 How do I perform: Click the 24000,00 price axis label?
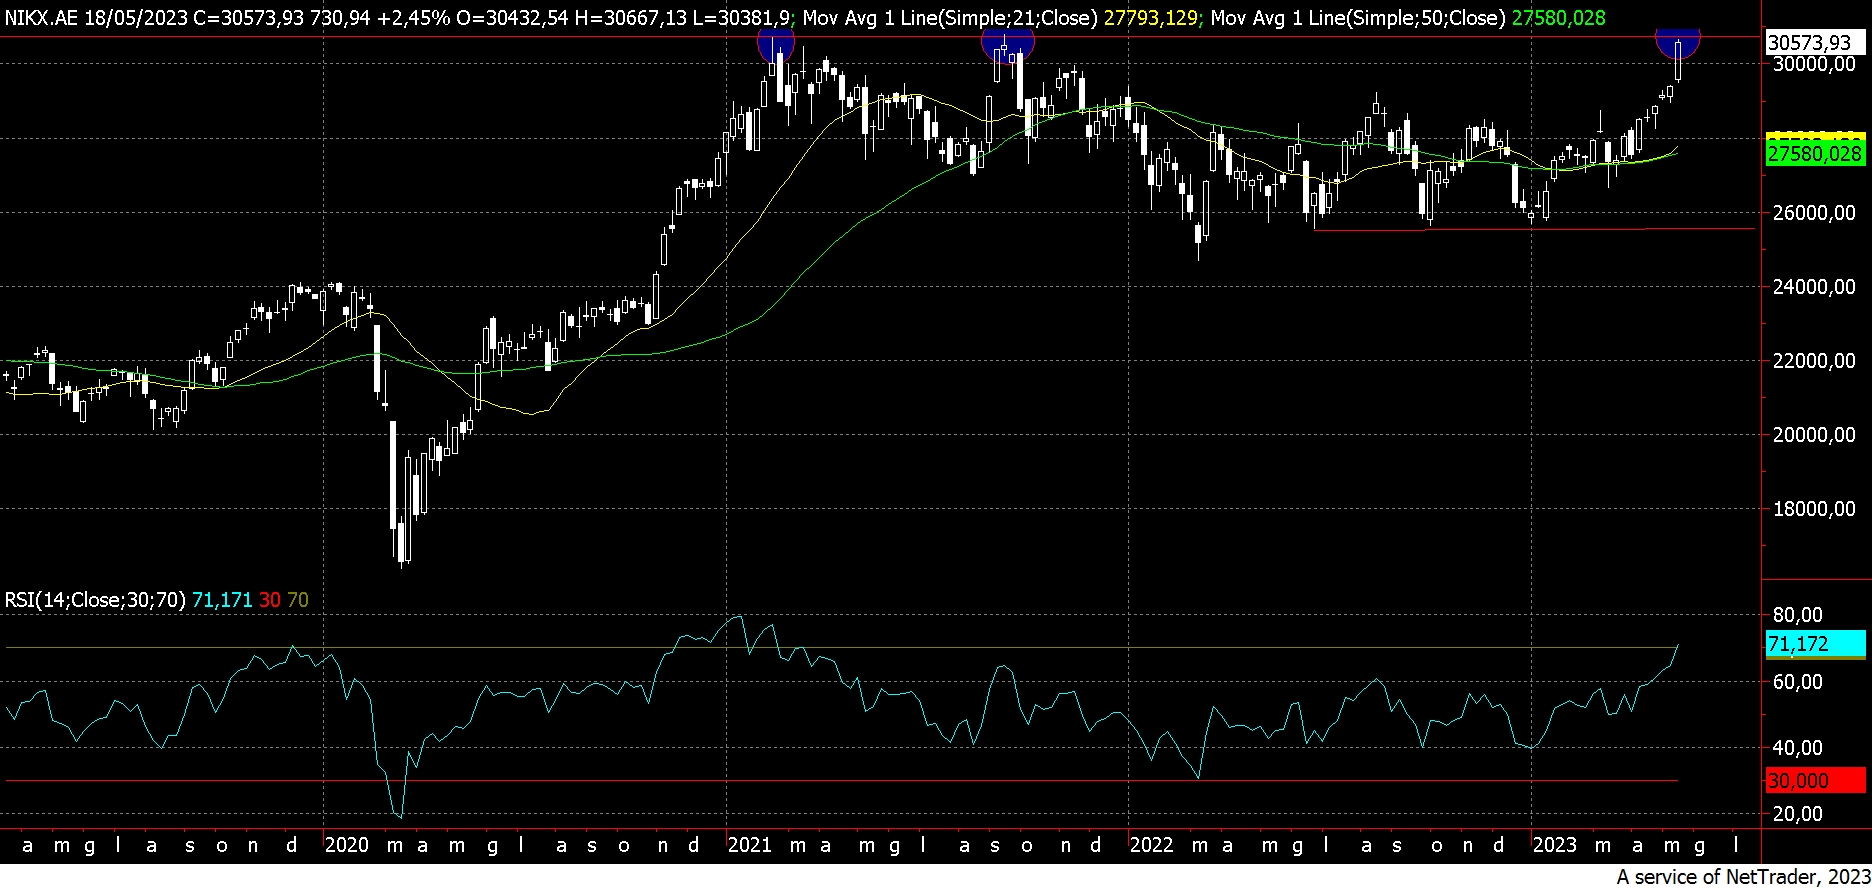coord(1812,287)
